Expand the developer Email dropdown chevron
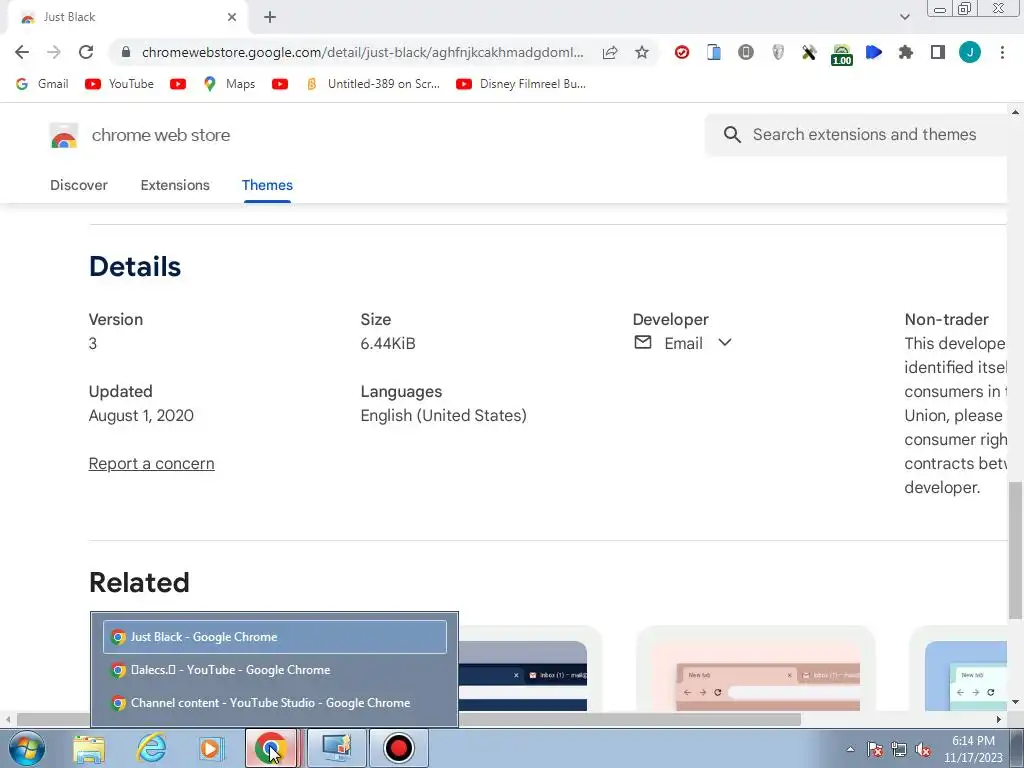 click(x=725, y=342)
